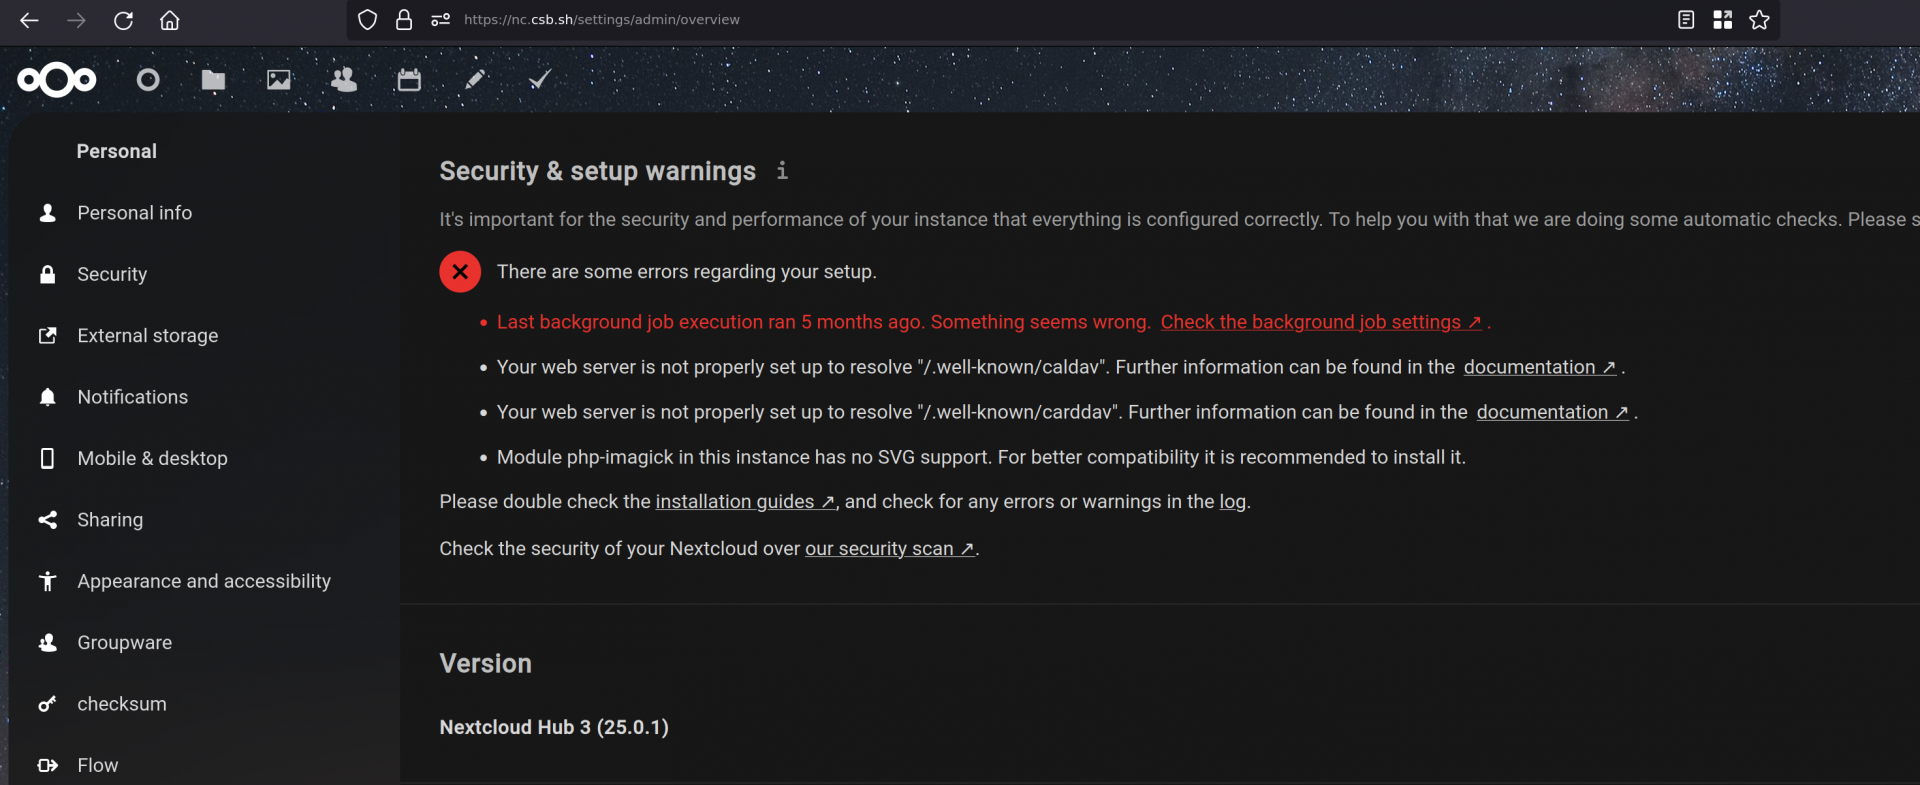The width and height of the screenshot is (1920, 785).
Task: Bookmark this page with star icon
Action: click(1760, 20)
